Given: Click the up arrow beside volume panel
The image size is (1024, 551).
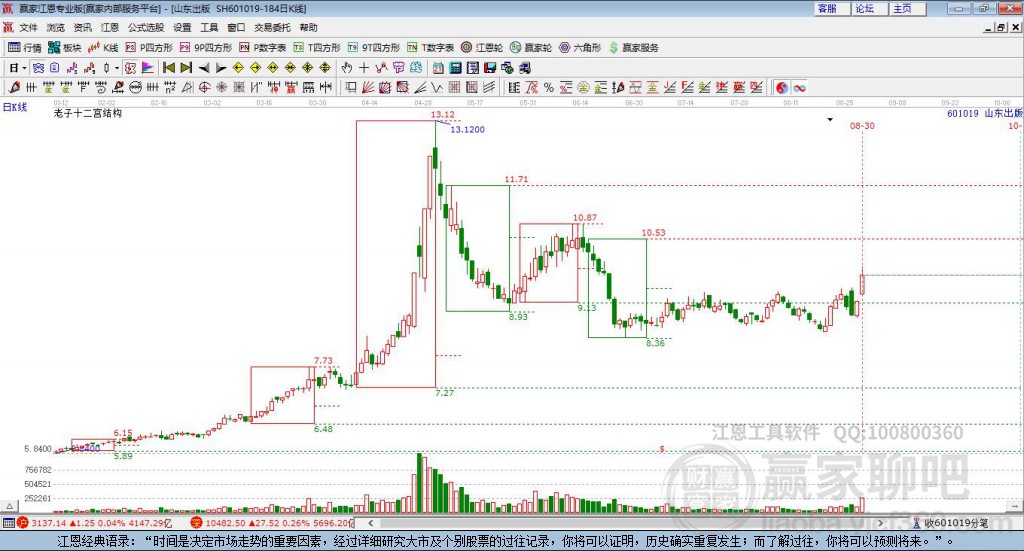Looking at the screenshot, I should 9,506.
